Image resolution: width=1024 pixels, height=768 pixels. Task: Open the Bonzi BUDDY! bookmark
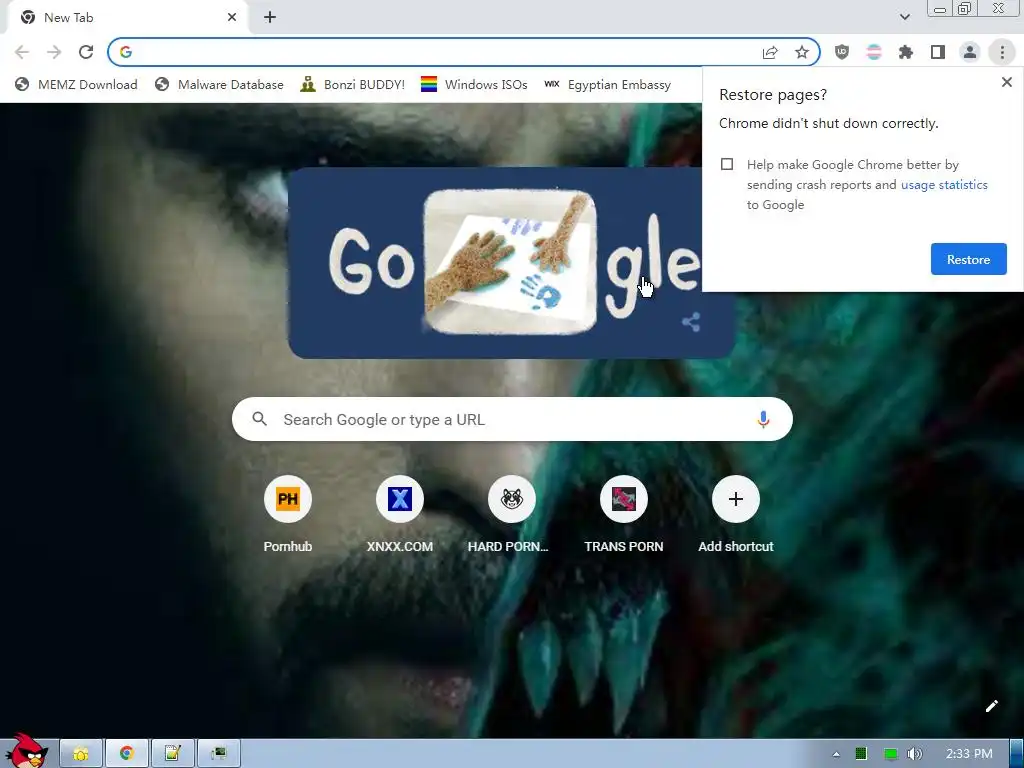pyautogui.click(x=353, y=84)
